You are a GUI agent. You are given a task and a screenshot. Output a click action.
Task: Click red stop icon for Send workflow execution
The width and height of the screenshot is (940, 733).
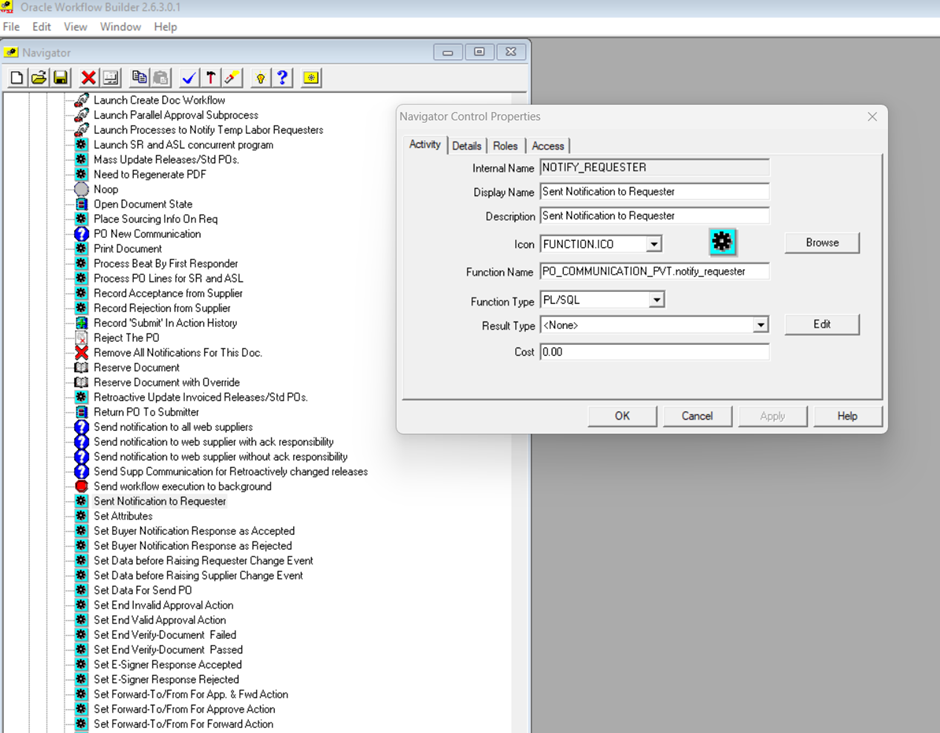(x=81, y=487)
